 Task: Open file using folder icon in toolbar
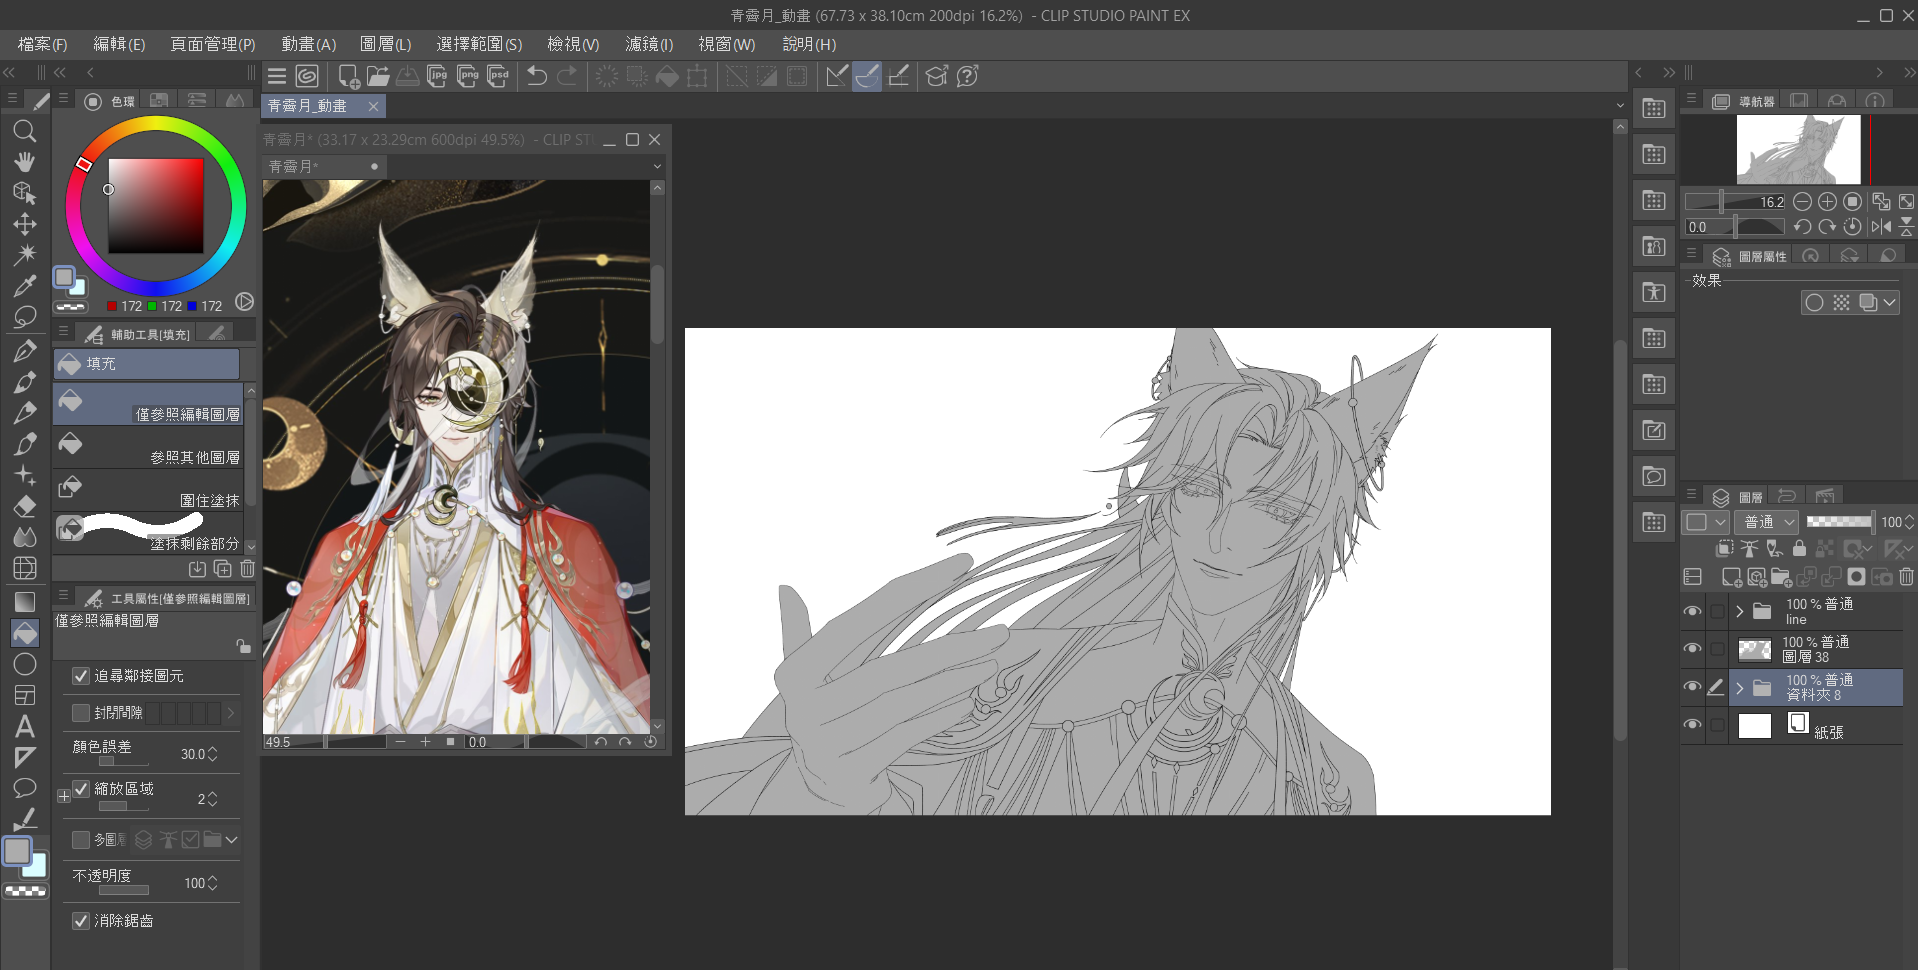coord(378,76)
